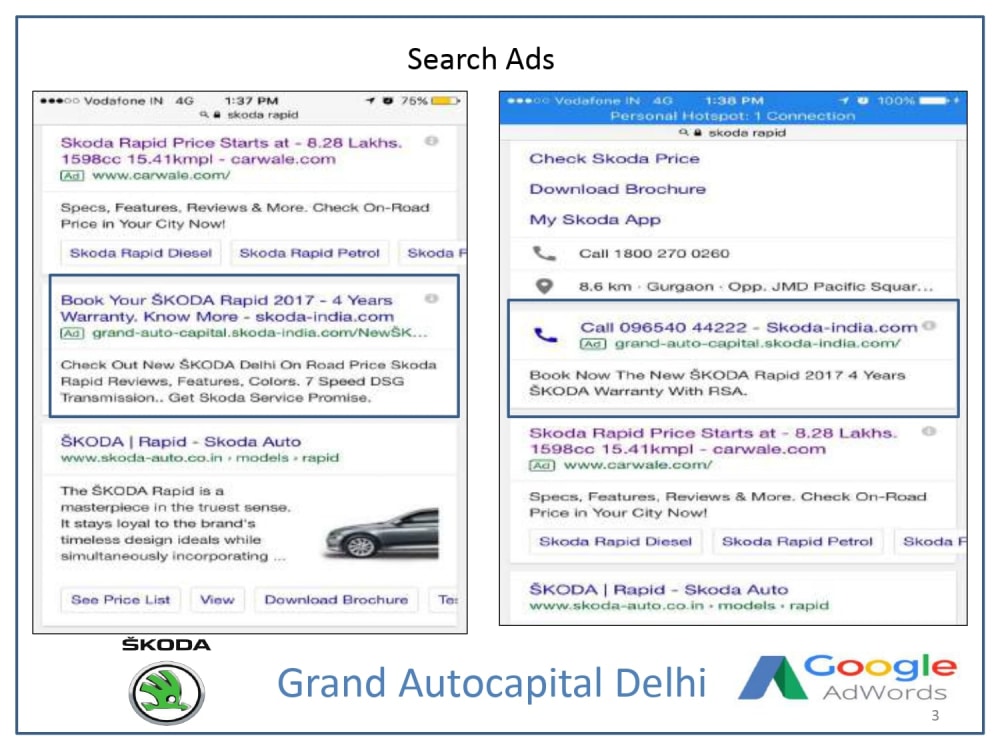Click My Skoda App link

point(595,220)
